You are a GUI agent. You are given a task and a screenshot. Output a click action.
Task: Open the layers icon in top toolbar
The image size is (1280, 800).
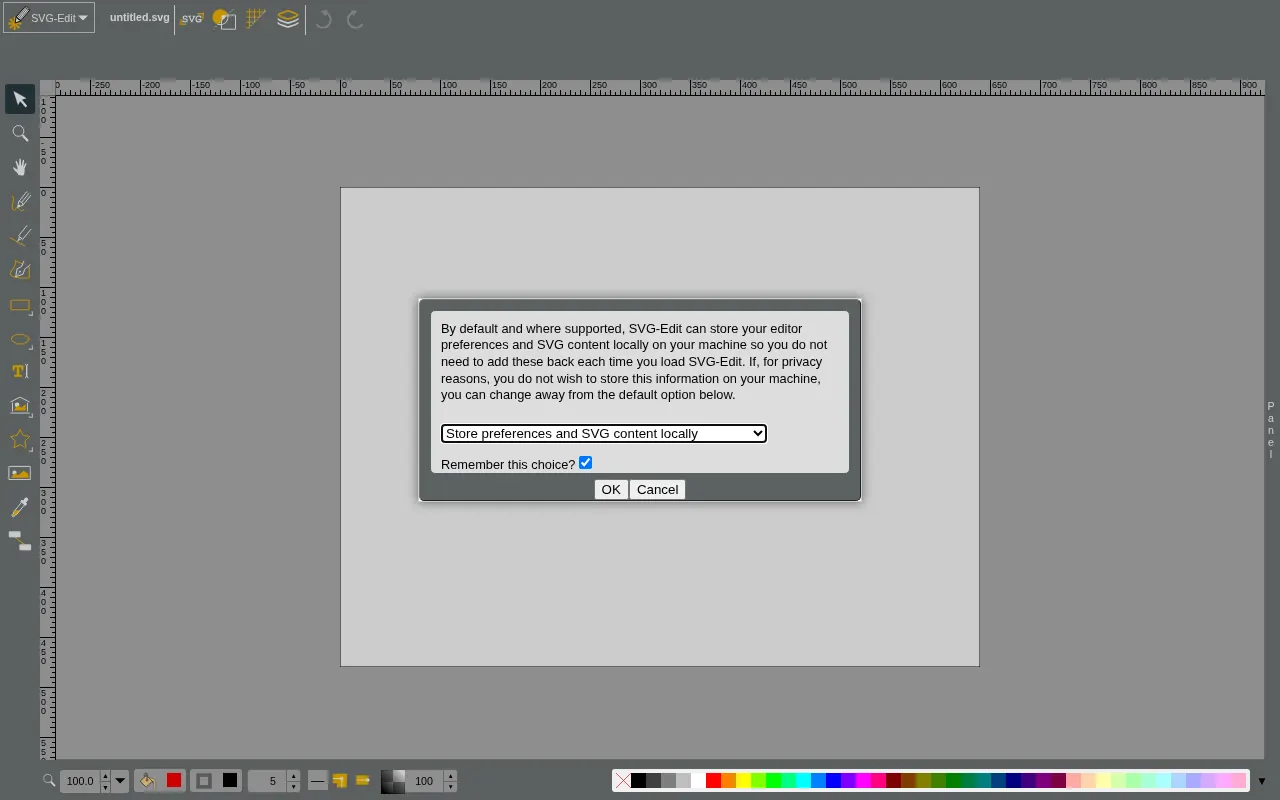288,18
